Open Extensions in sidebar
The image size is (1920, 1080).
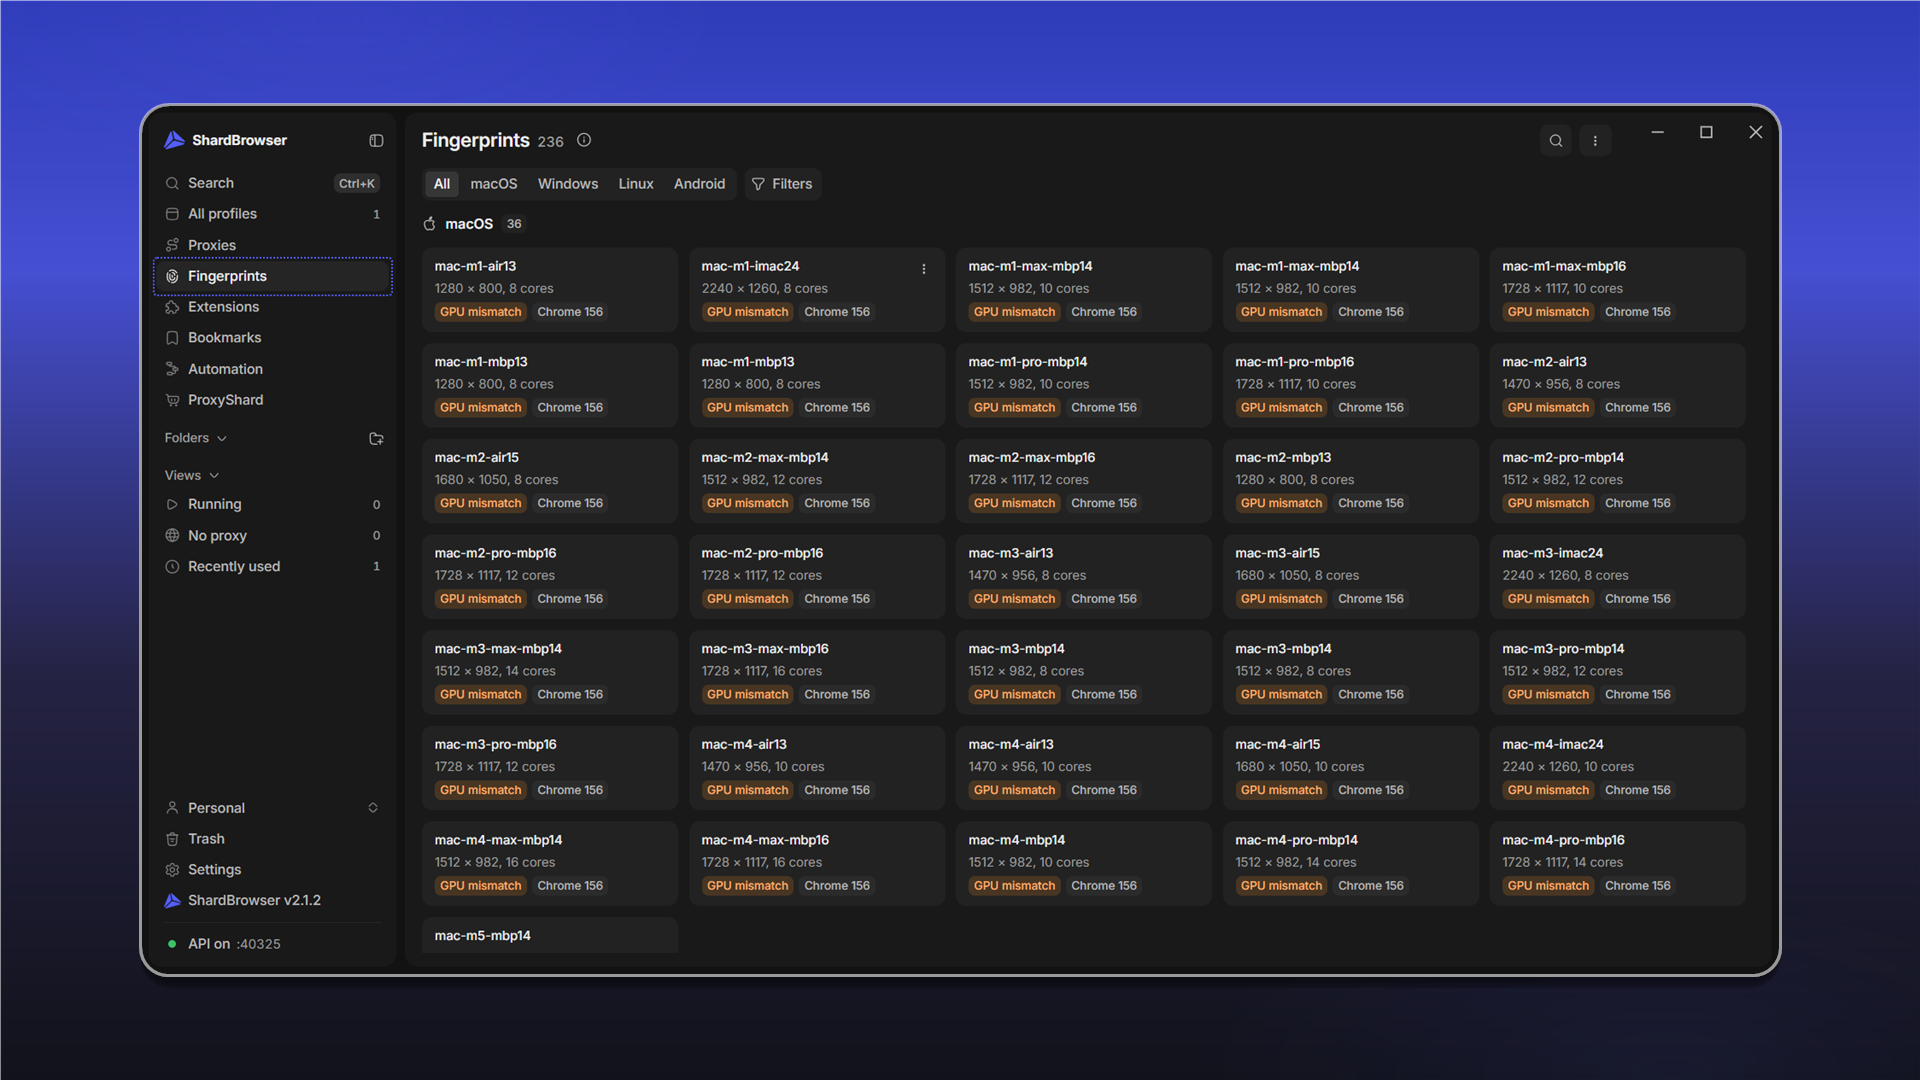272,307
